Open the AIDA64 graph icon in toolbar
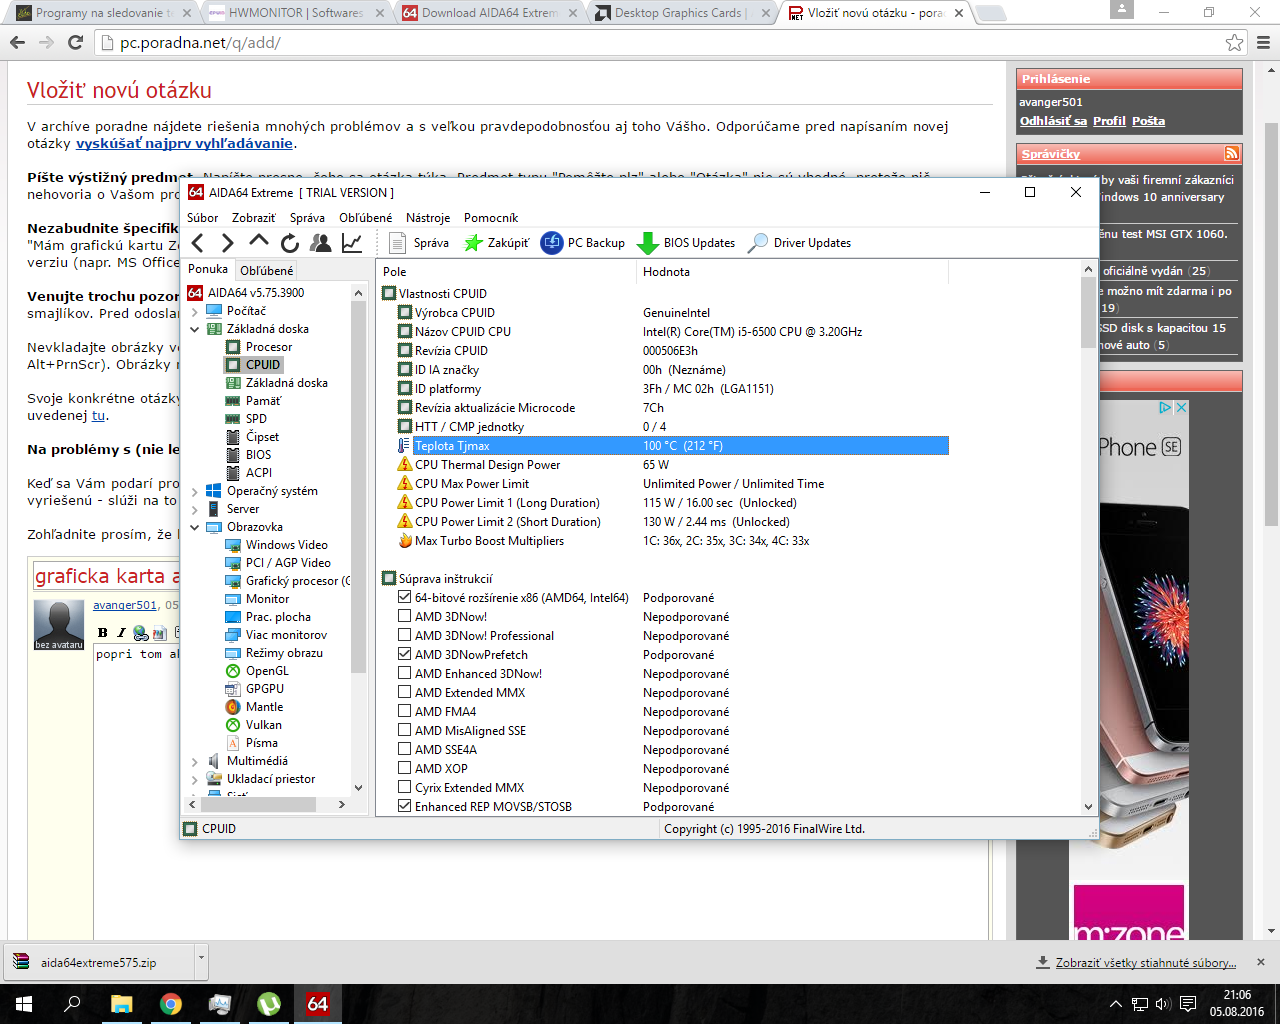Viewport: 1280px width, 1024px height. (x=352, y=243)
